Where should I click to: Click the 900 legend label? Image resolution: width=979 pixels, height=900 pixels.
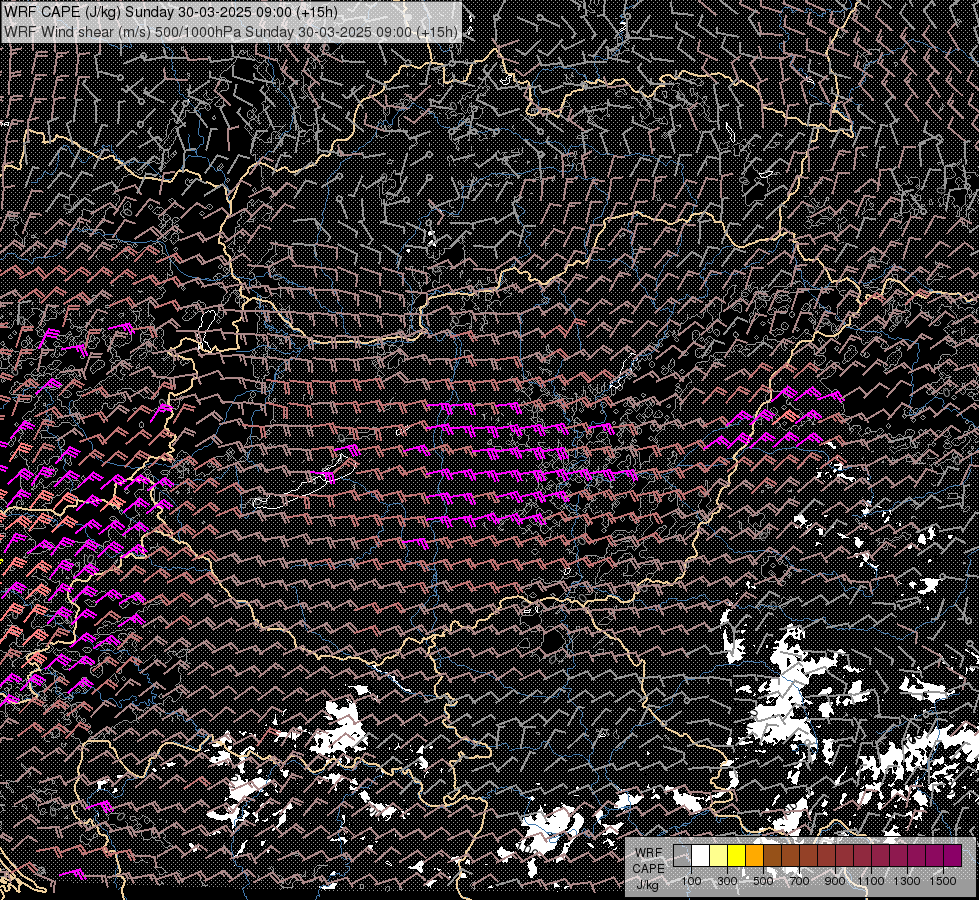click(835, 881)
